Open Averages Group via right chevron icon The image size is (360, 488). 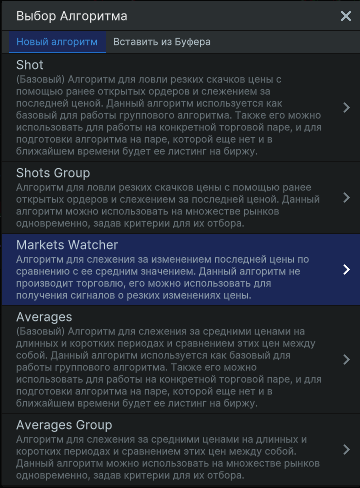[347, 450]
